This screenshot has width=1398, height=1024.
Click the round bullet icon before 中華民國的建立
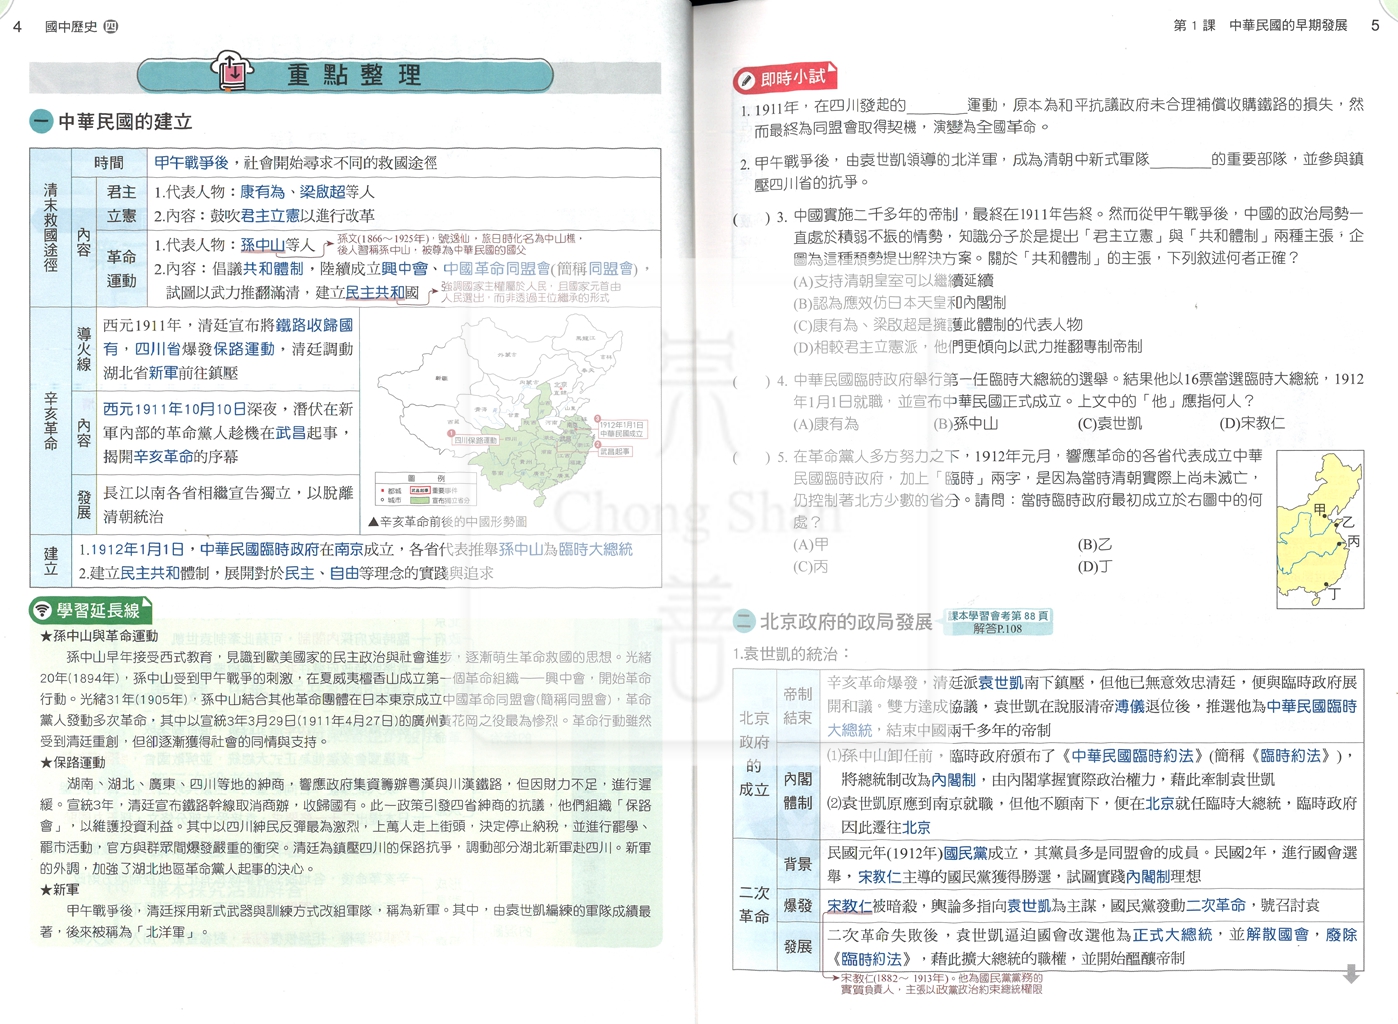coord(41,122)
